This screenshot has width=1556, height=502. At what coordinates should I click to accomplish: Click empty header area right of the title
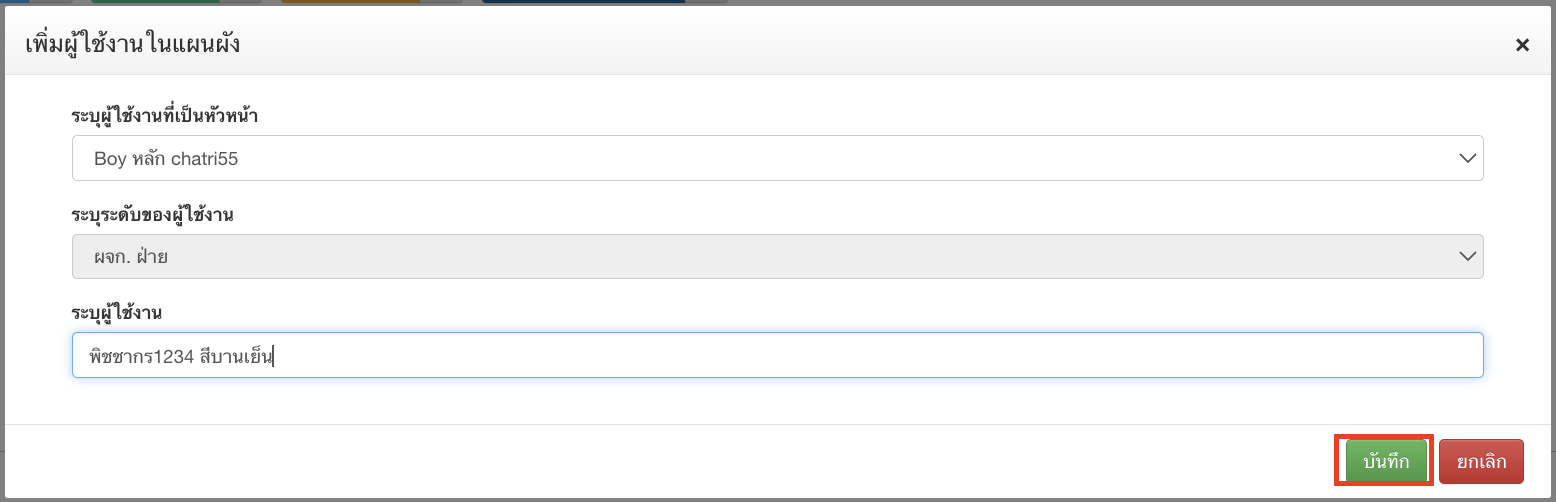tap(870, 45)
